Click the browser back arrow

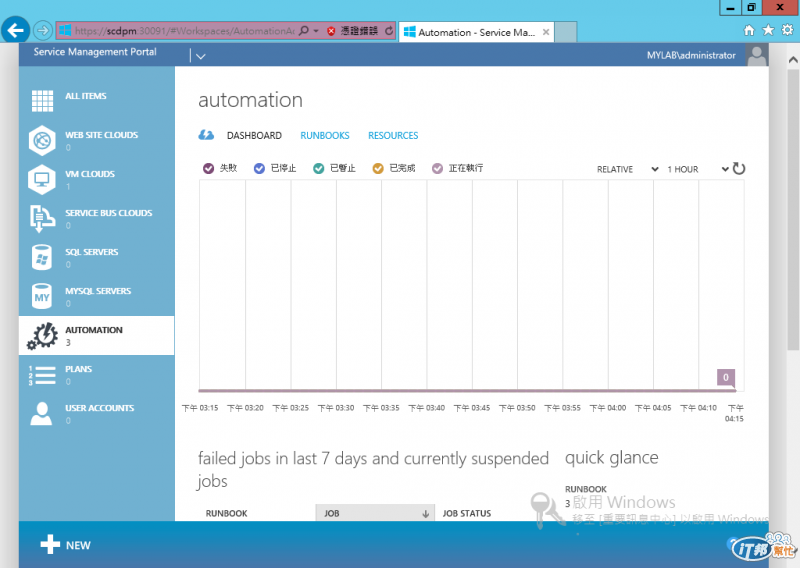15,31
